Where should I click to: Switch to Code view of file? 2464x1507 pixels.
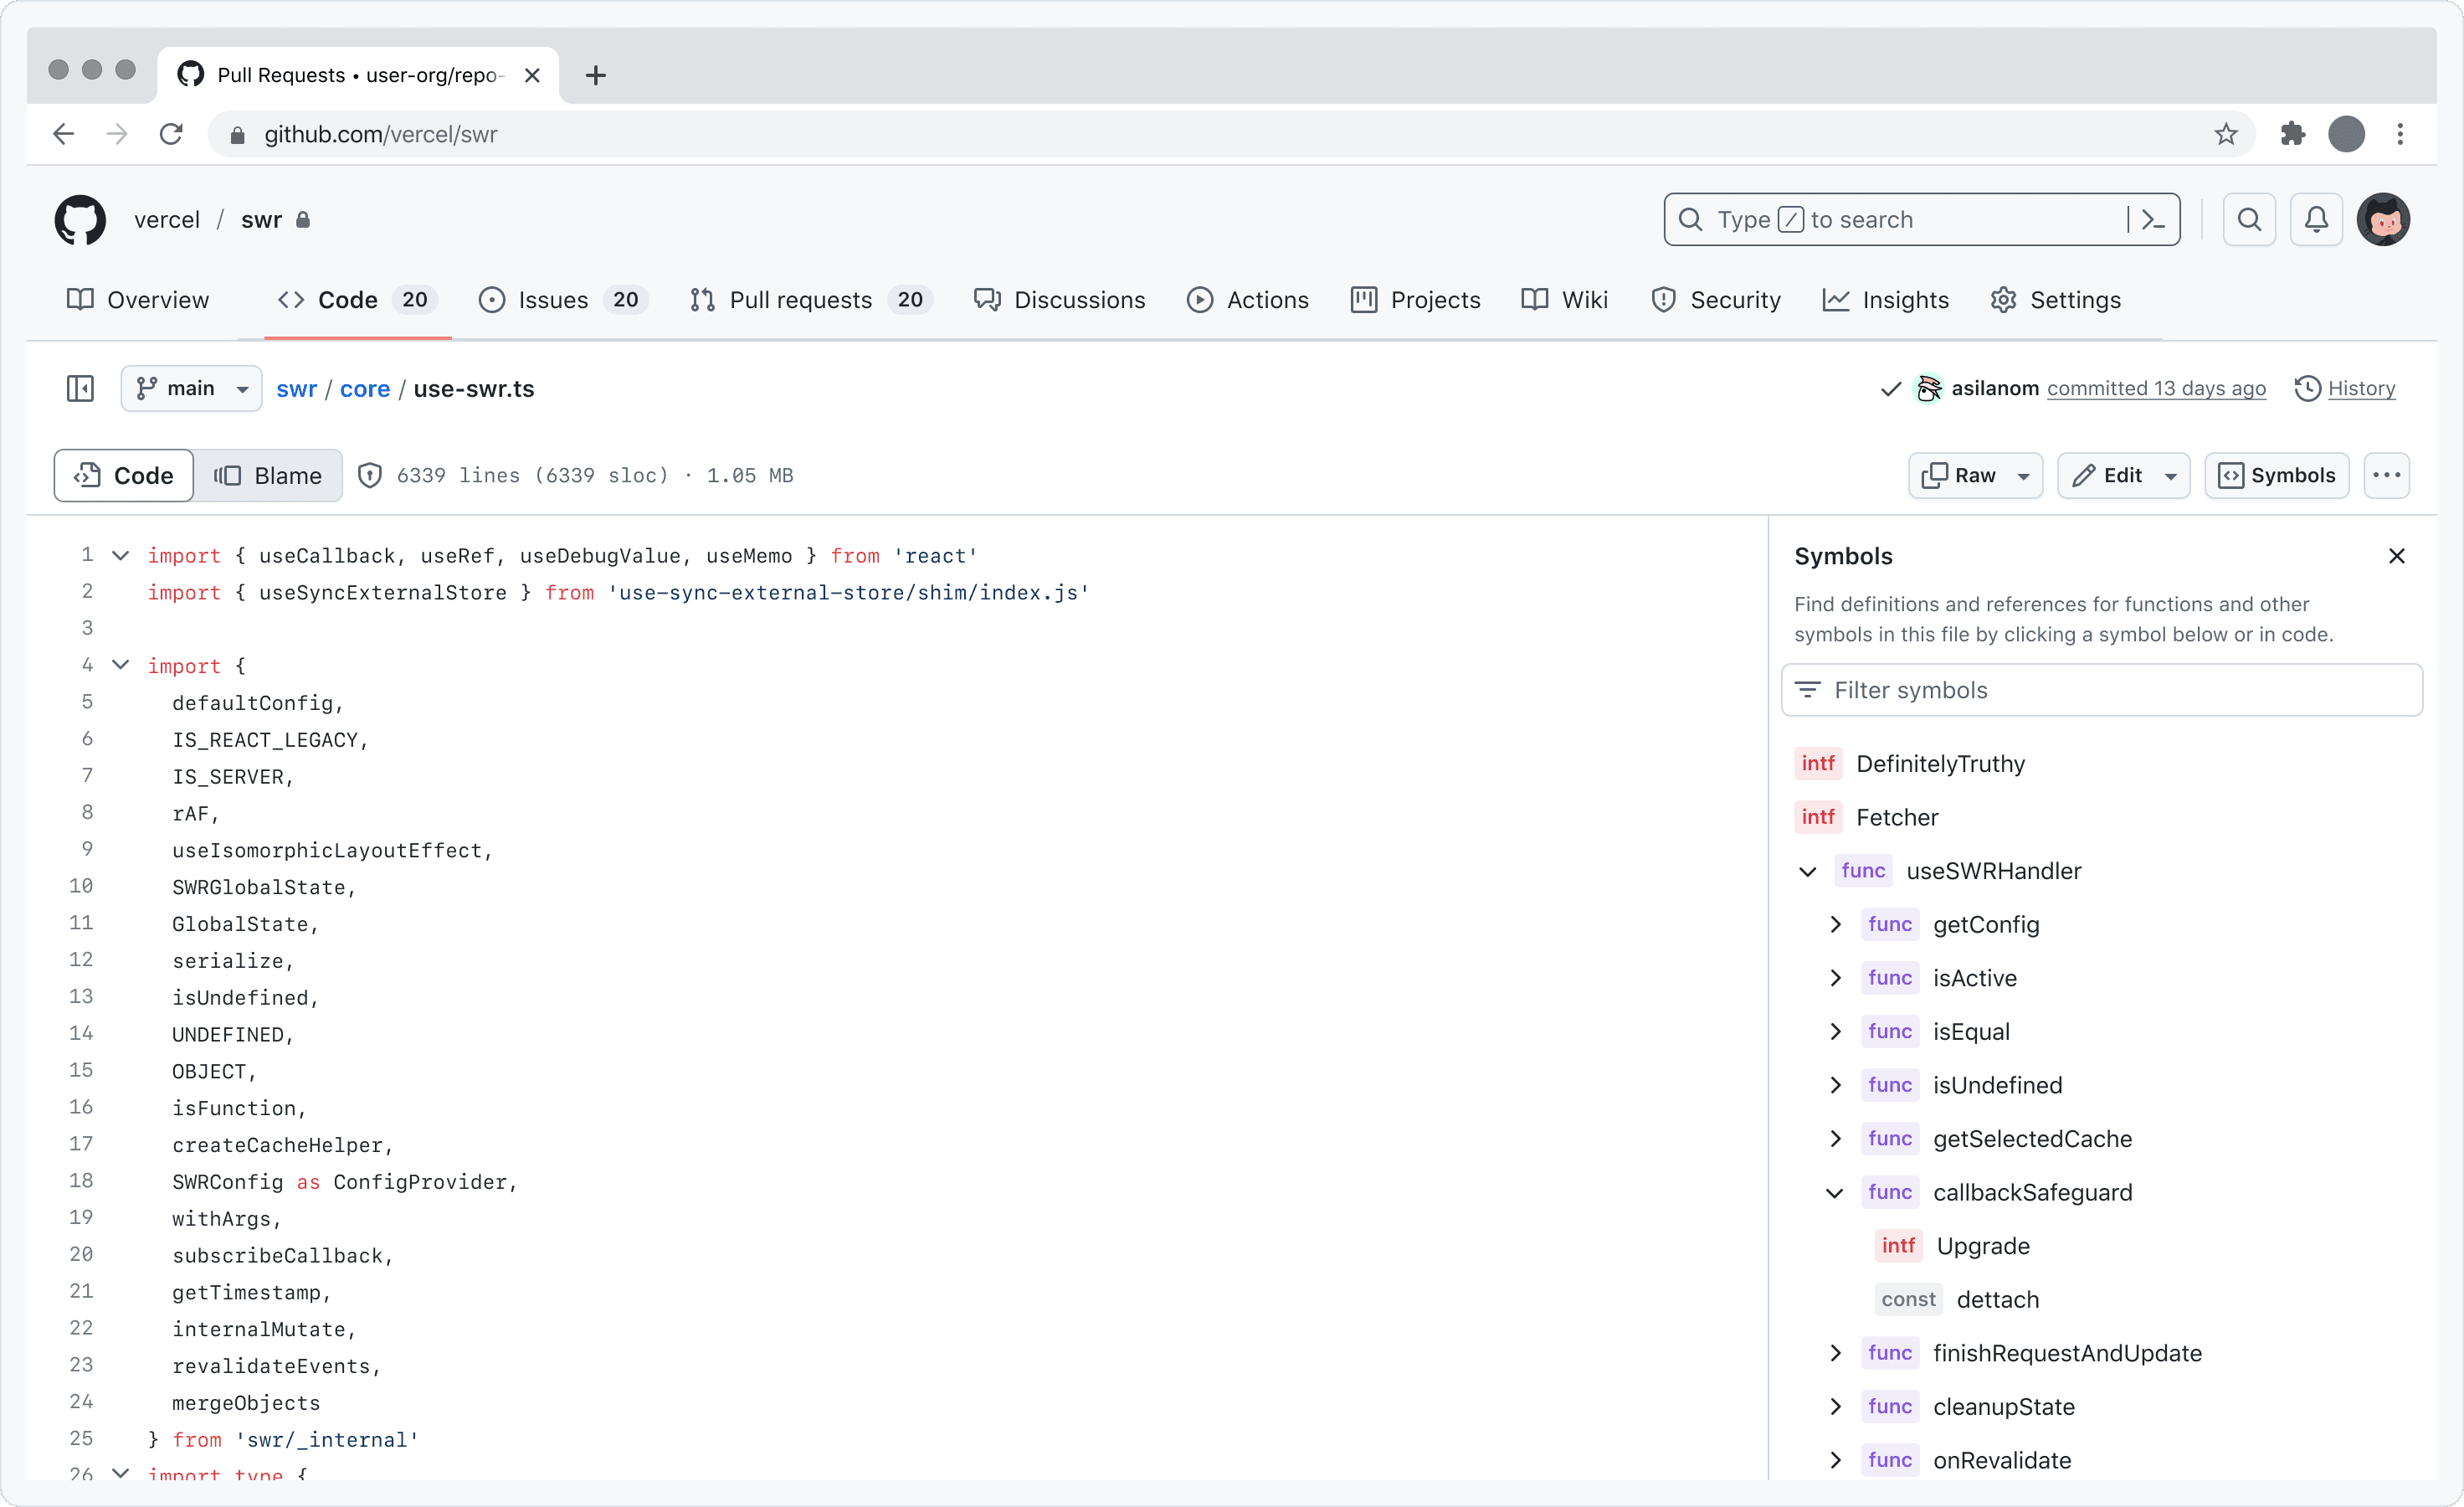[x=124, y=475]
